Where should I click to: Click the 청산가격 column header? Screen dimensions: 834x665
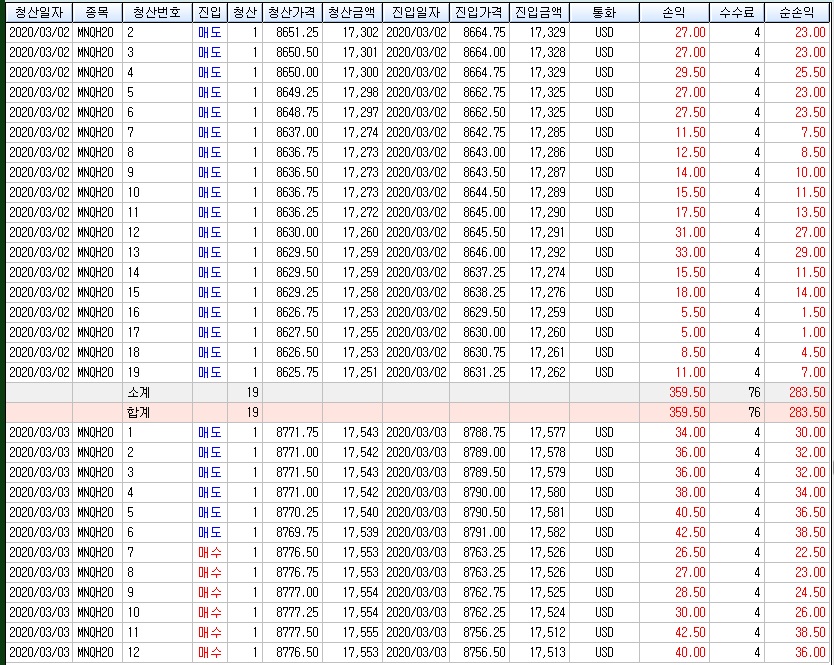click(x=292, y=12)
